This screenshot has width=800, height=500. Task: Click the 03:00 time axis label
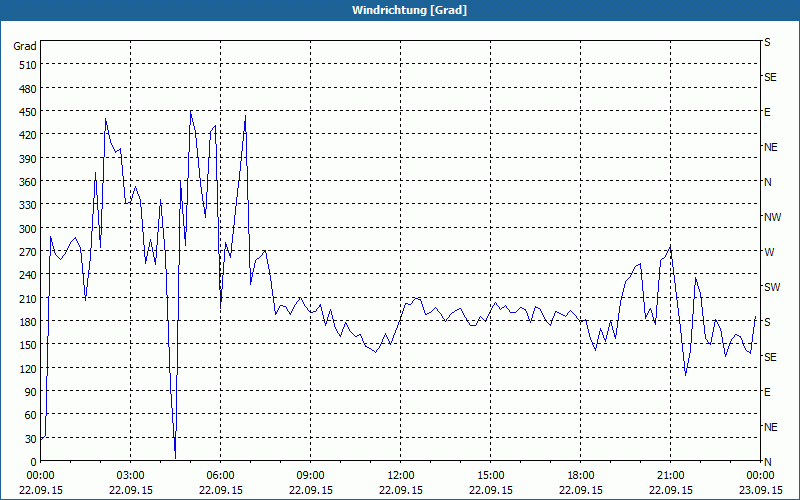pyautogui.click(x=131, y=476)
